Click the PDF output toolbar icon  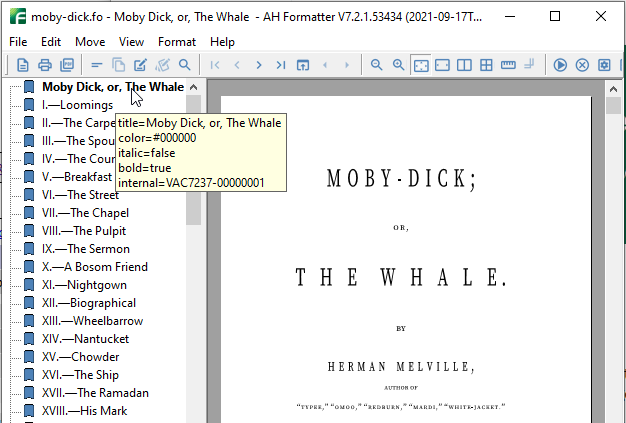(67, 65)
